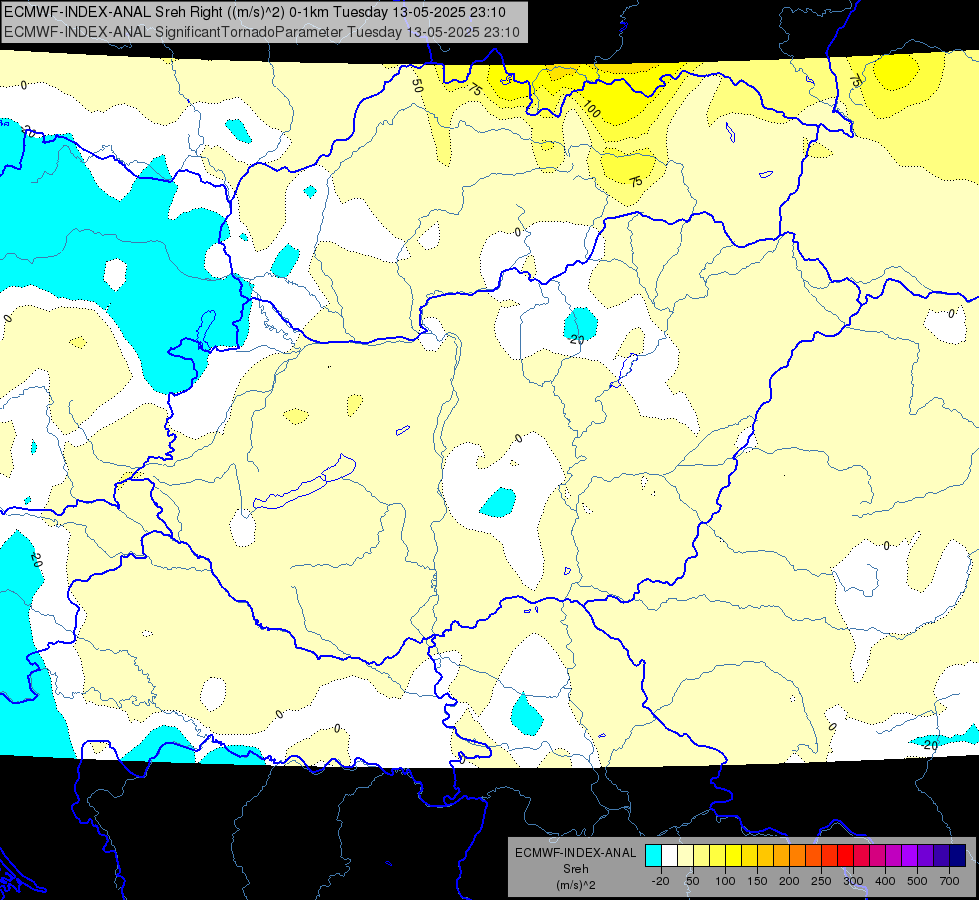Click the '(m/s)^2' unit label in legend

pyautogui.click(x=576, y=885)
